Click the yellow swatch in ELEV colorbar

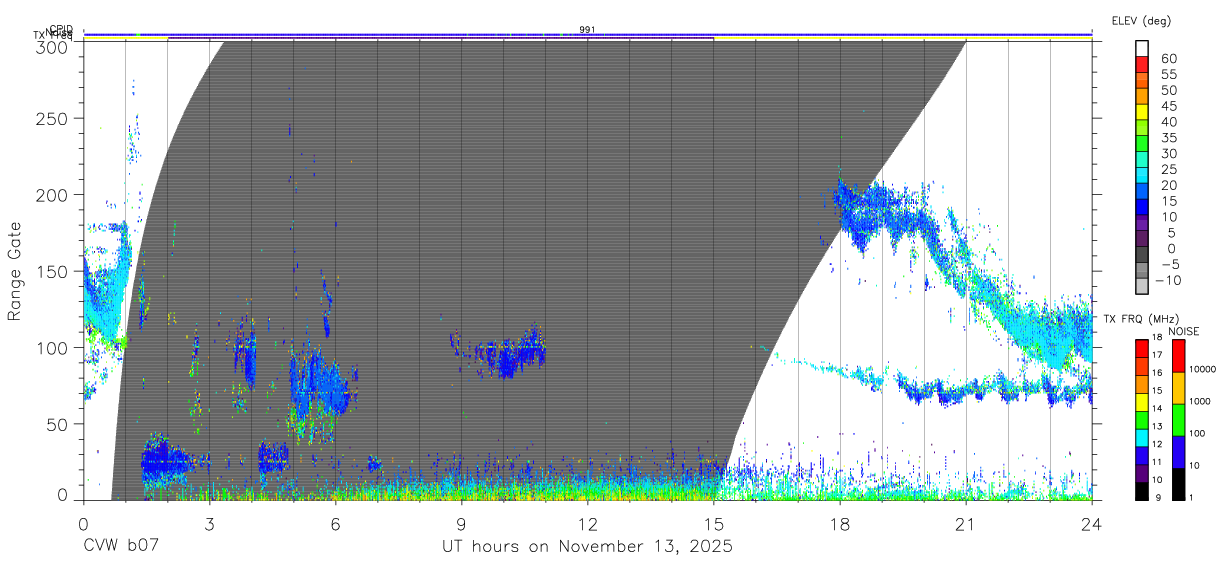[1142, 112]
